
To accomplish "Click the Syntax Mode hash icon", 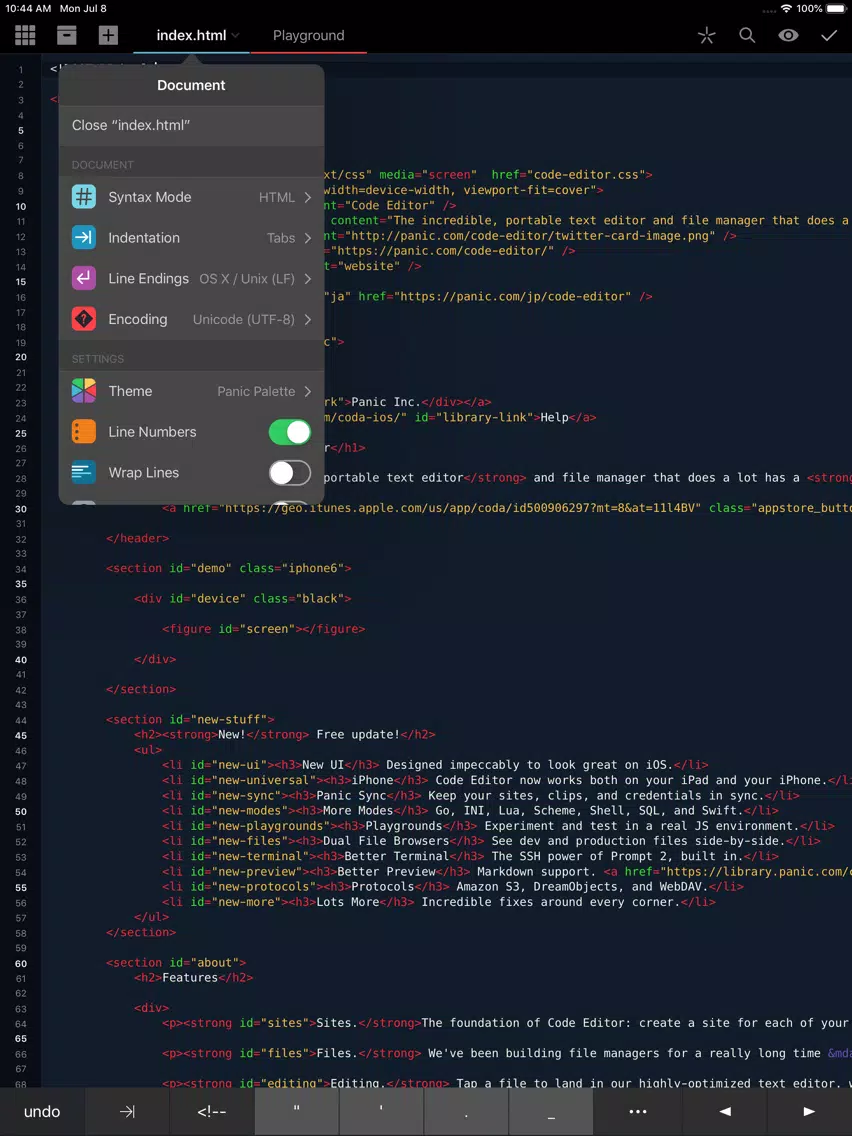I will (84, 197).
